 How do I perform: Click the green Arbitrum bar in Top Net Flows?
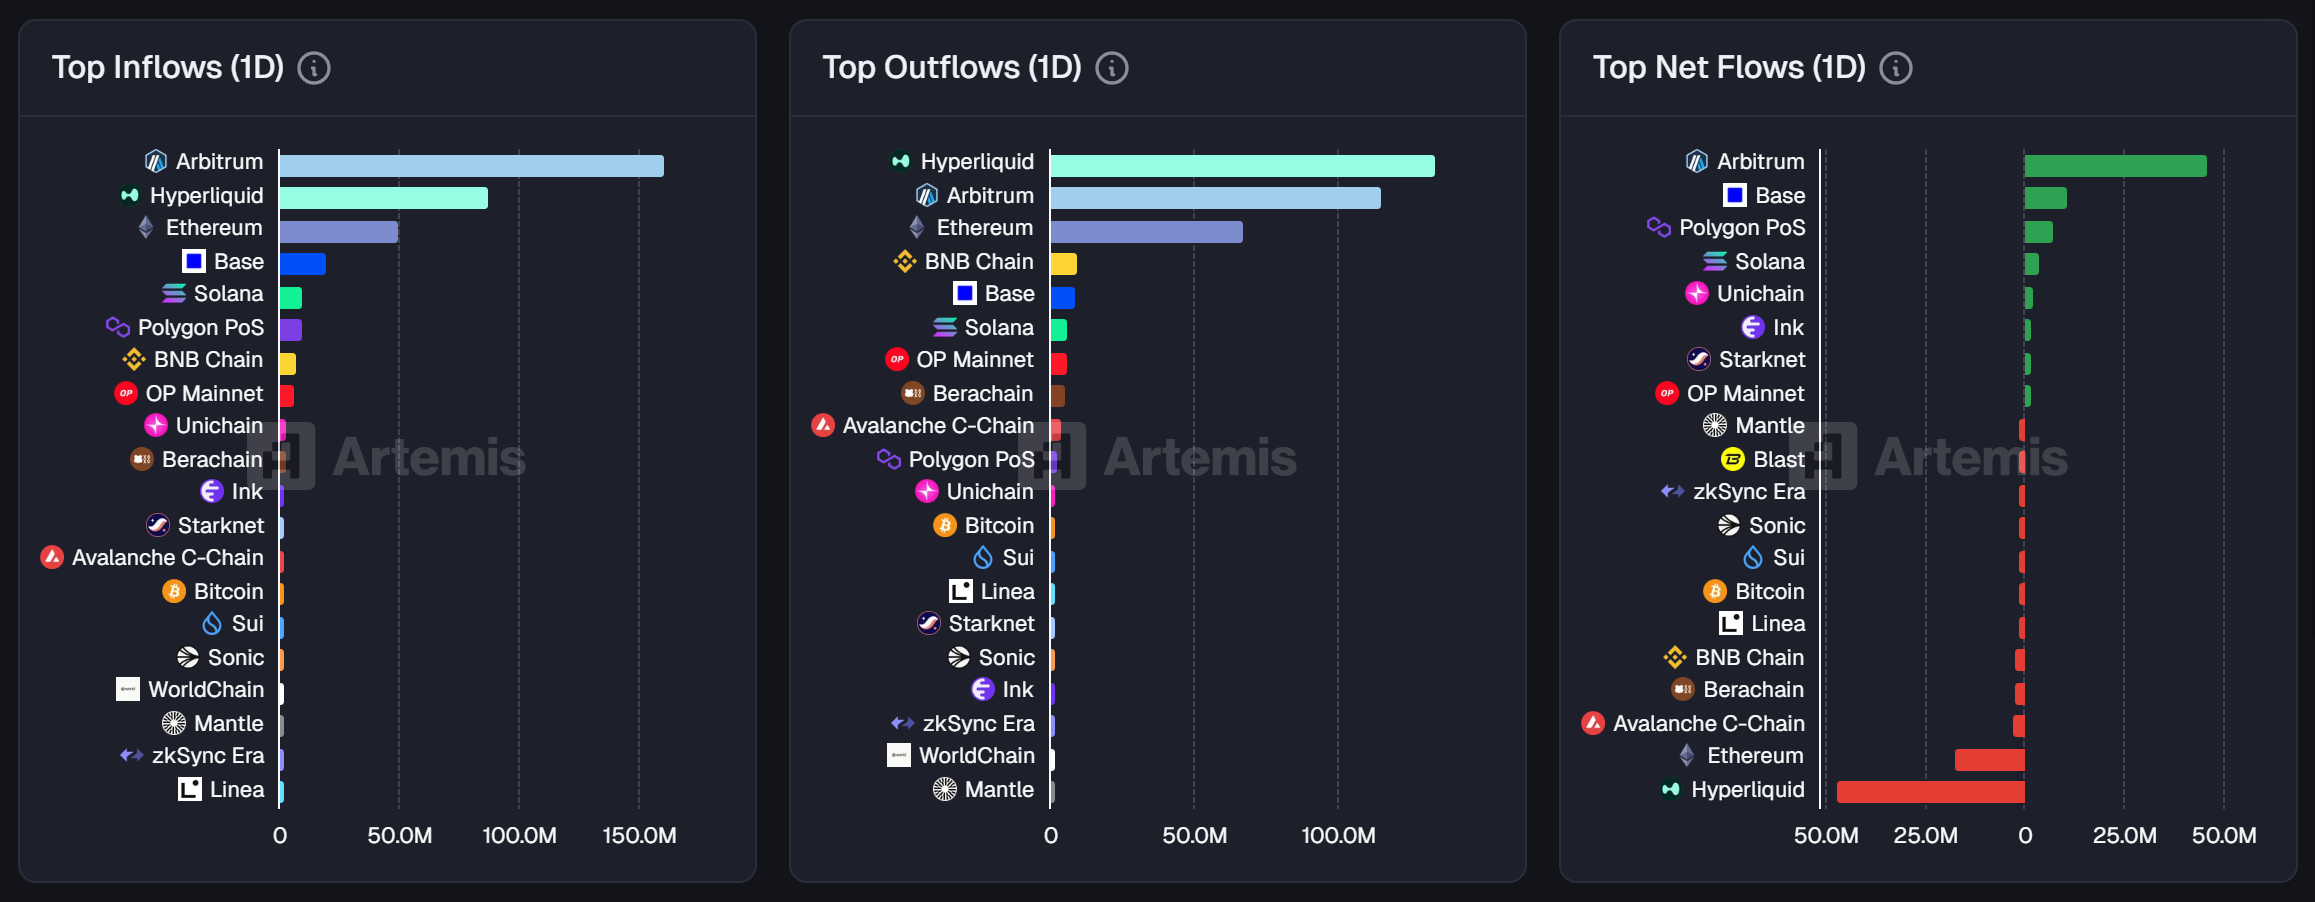click(x=2115, y=166)
